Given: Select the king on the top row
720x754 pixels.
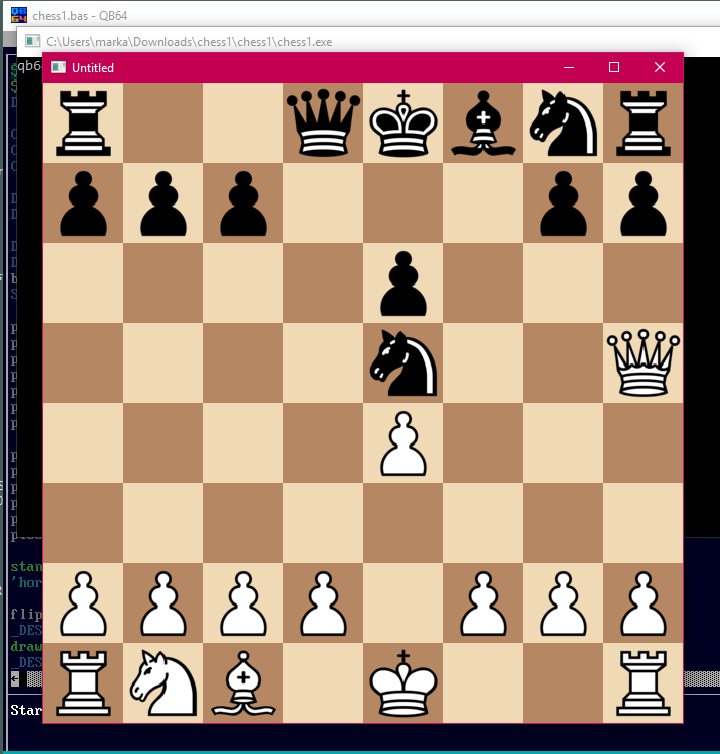Looking at the screenshot, I should pos(403,123).
